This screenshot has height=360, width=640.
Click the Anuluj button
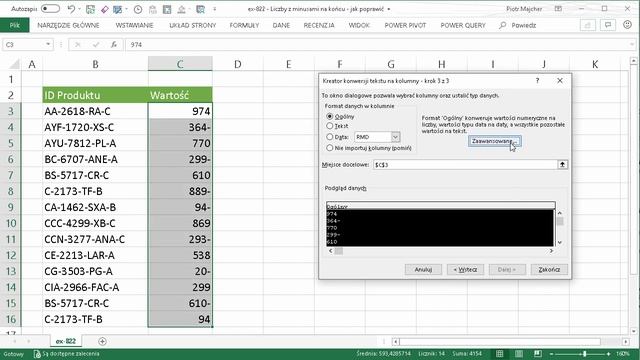coord(423,269)
